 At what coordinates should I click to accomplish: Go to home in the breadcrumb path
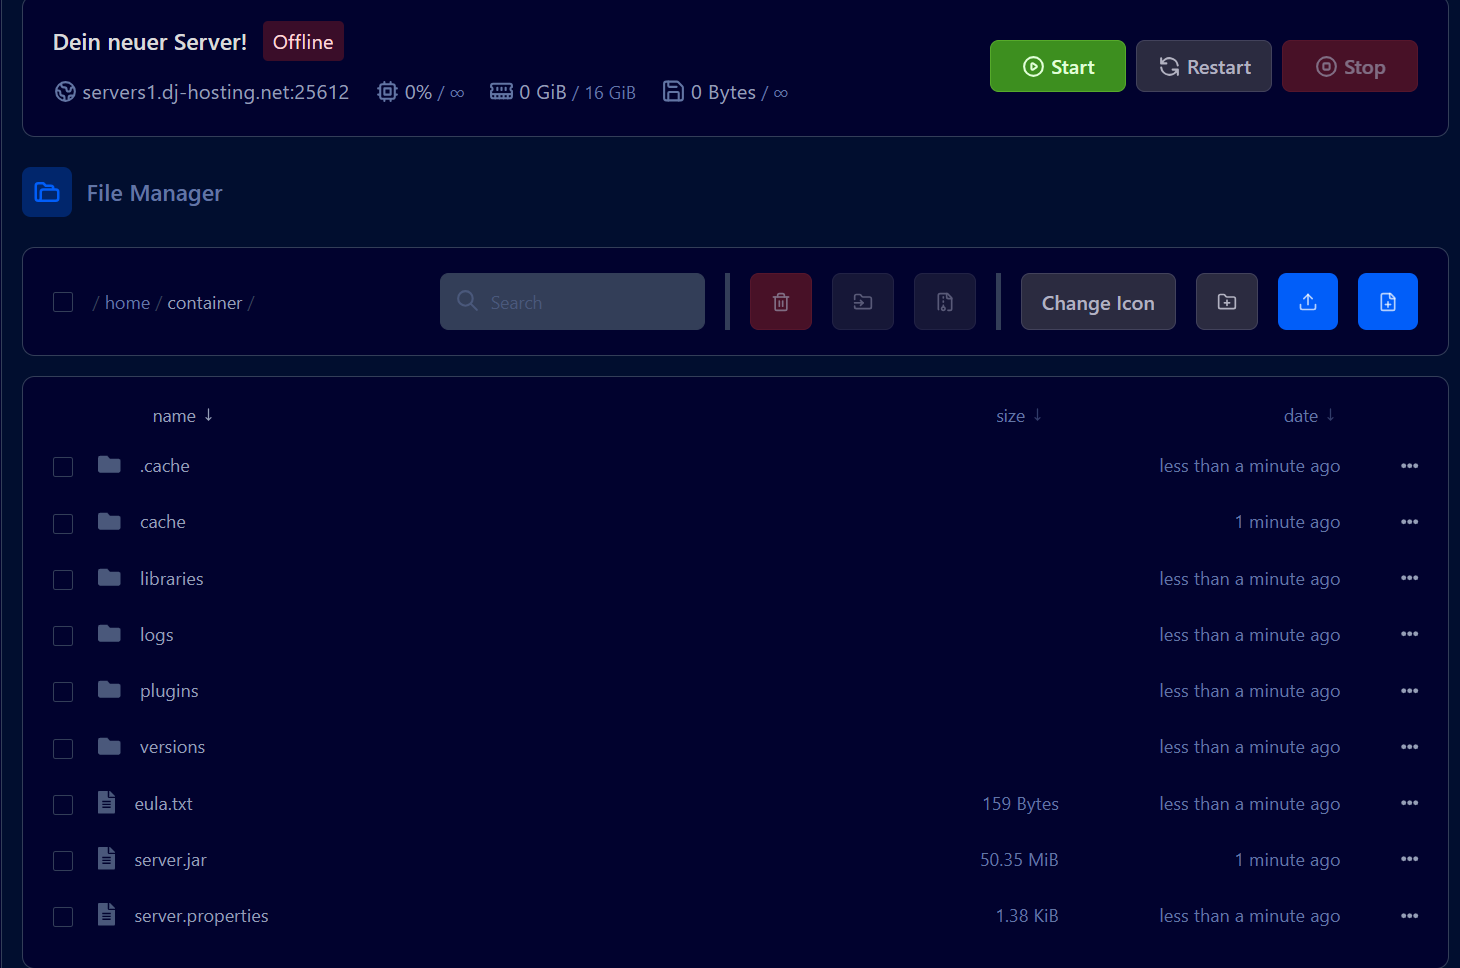click(x=127, y=303)
